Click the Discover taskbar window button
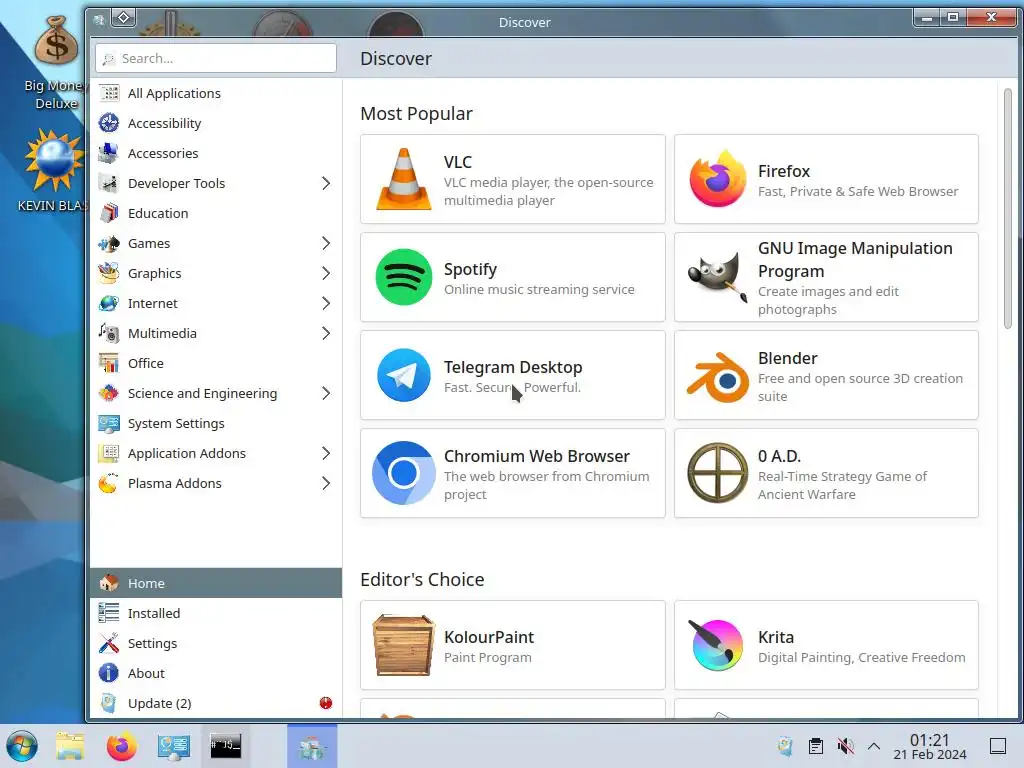The height and width of the screenshot is (768, 1024). pyautogui.click(x=312, y=746)
